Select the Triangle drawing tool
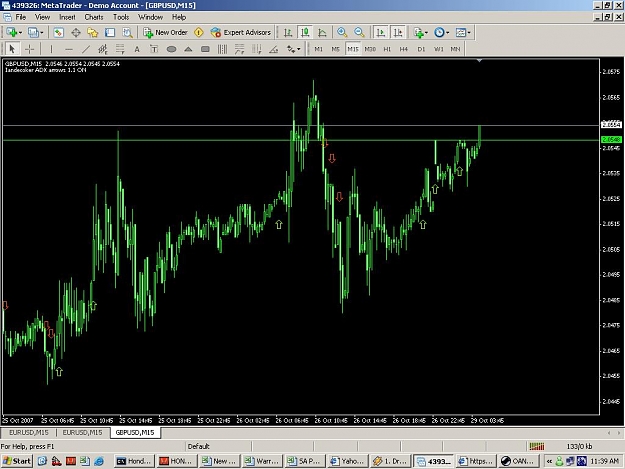Image resolution: width=625 pixels, height=469 pixels. pos(189,49)
